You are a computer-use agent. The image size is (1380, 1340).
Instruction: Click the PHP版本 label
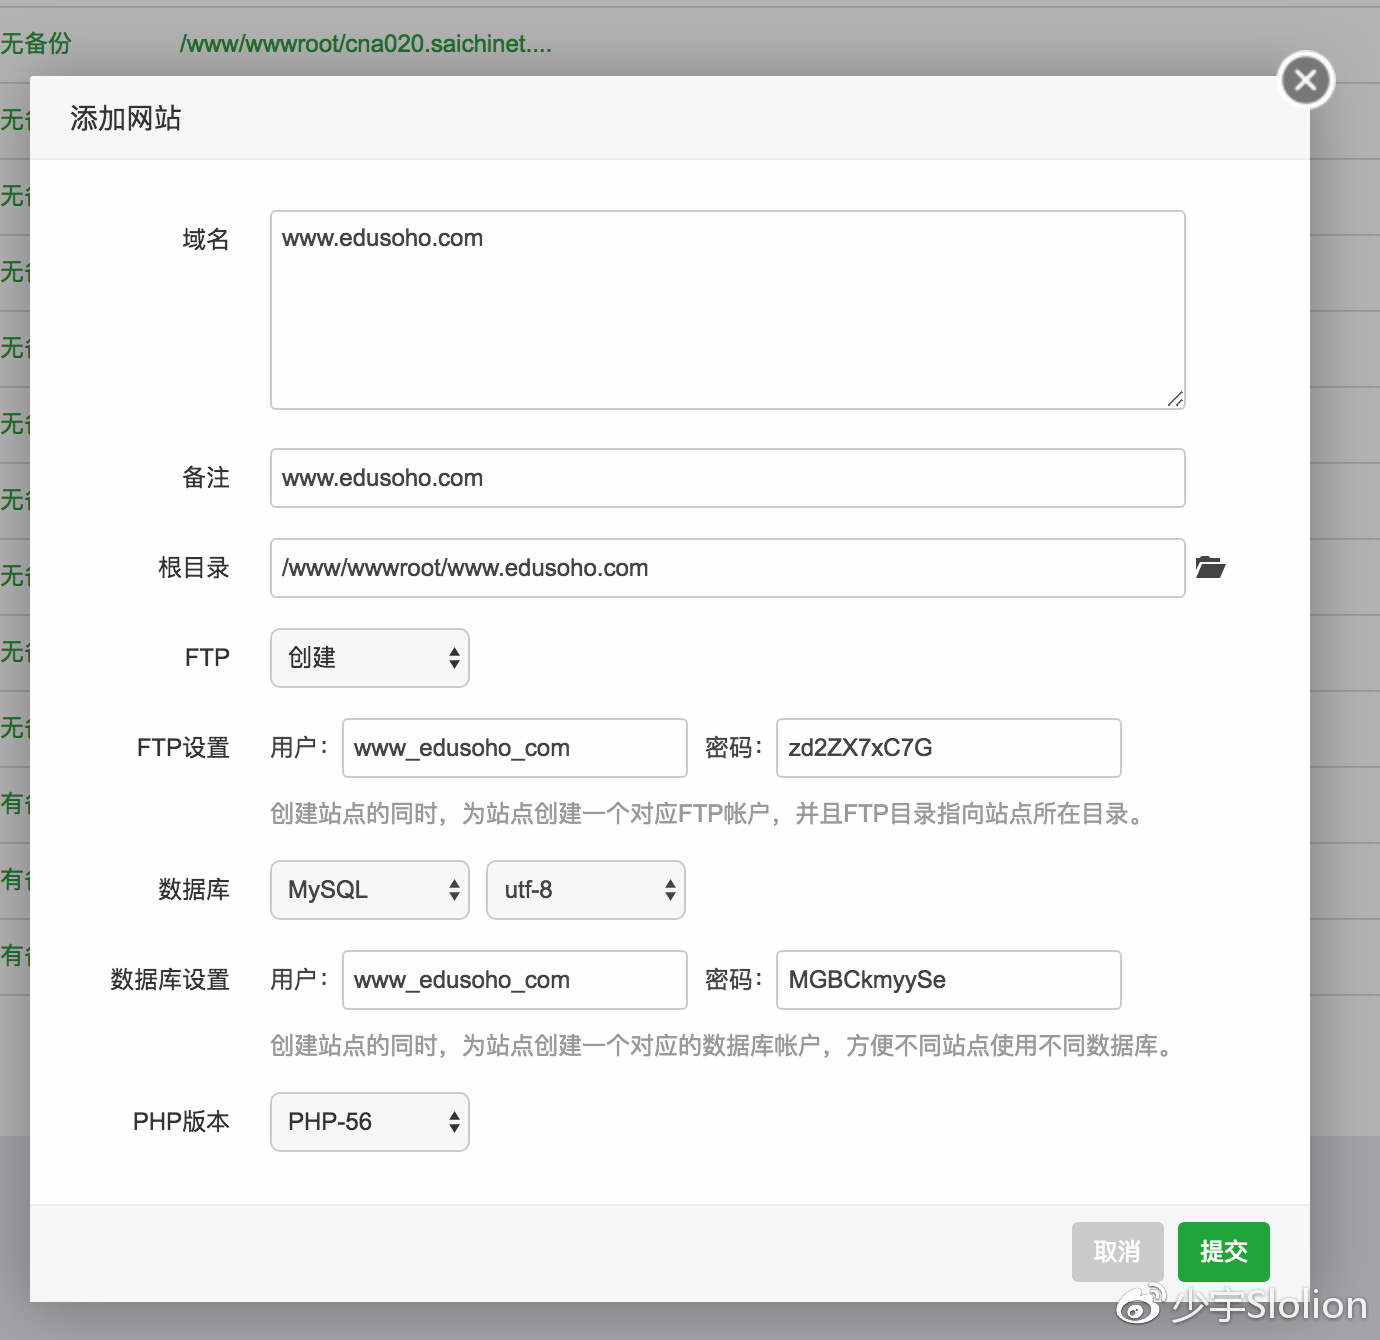click(x=181, y=1122)
